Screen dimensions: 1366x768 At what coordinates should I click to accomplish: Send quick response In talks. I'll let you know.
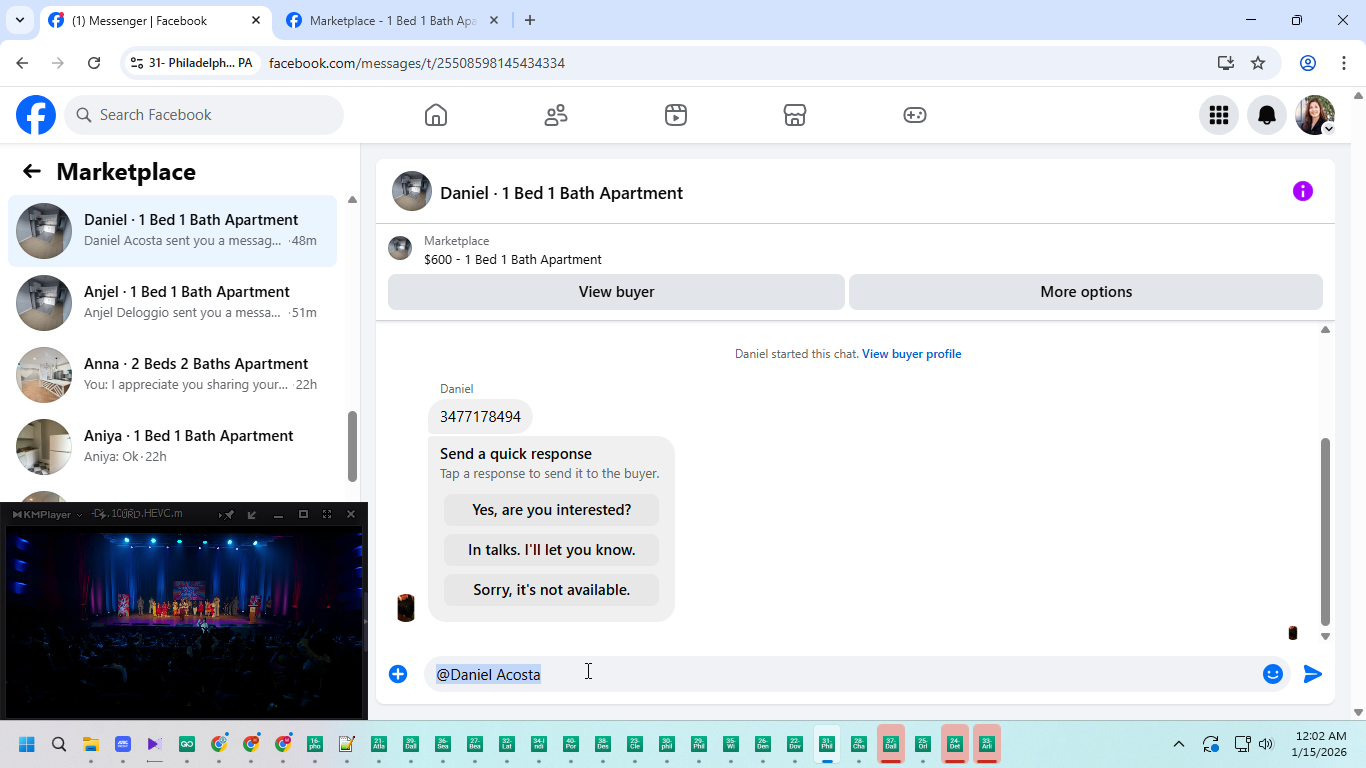(551, 550)
